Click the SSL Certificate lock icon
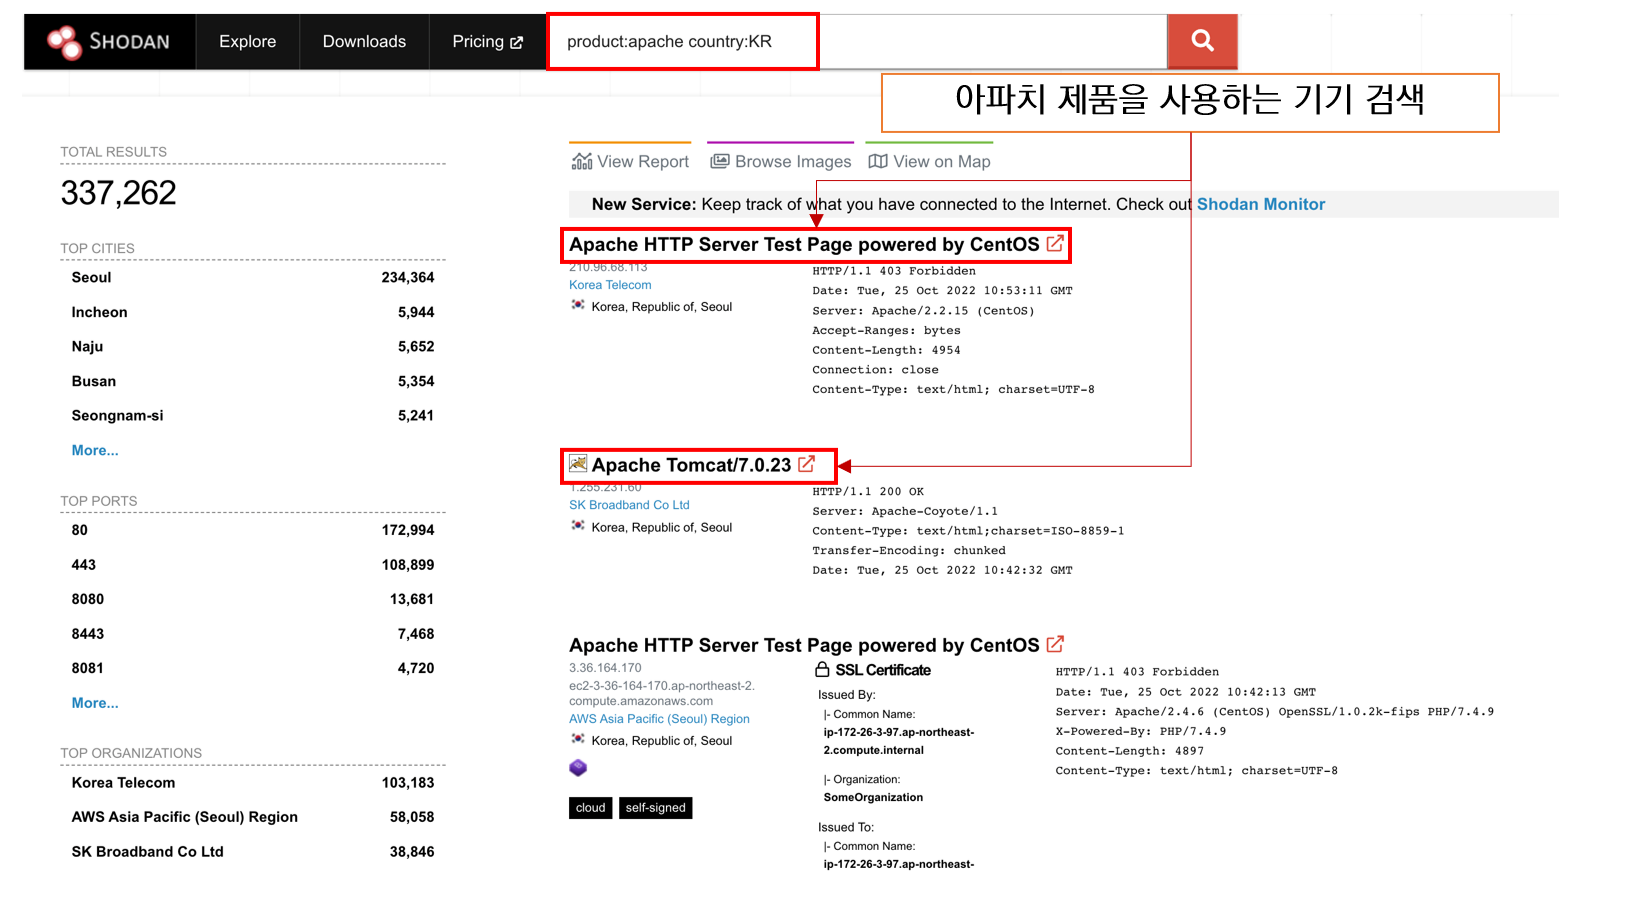Viewport: 1625px width, 900px height. coord(822,670)
